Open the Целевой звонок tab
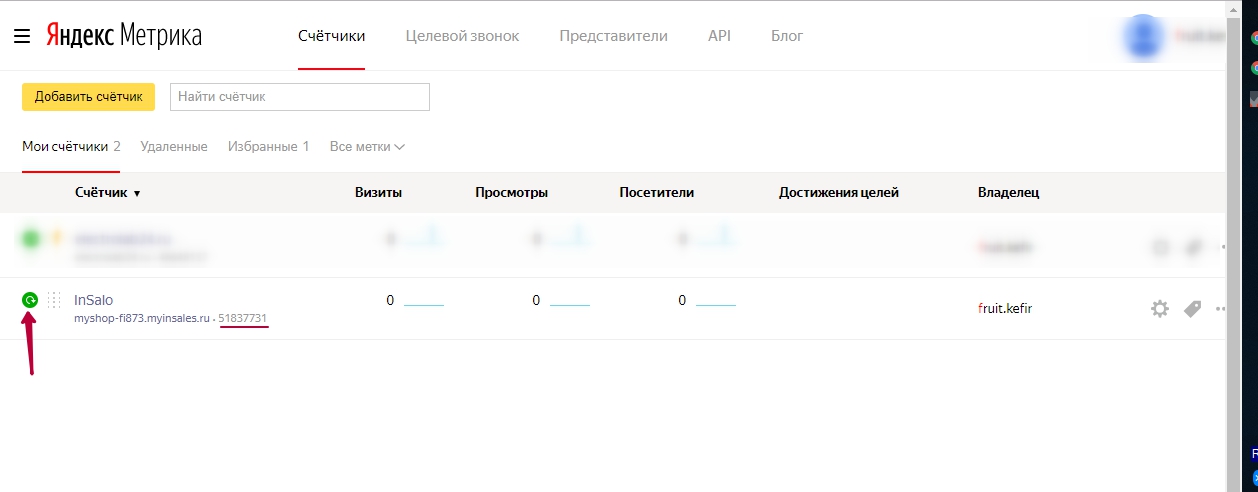 462,36
